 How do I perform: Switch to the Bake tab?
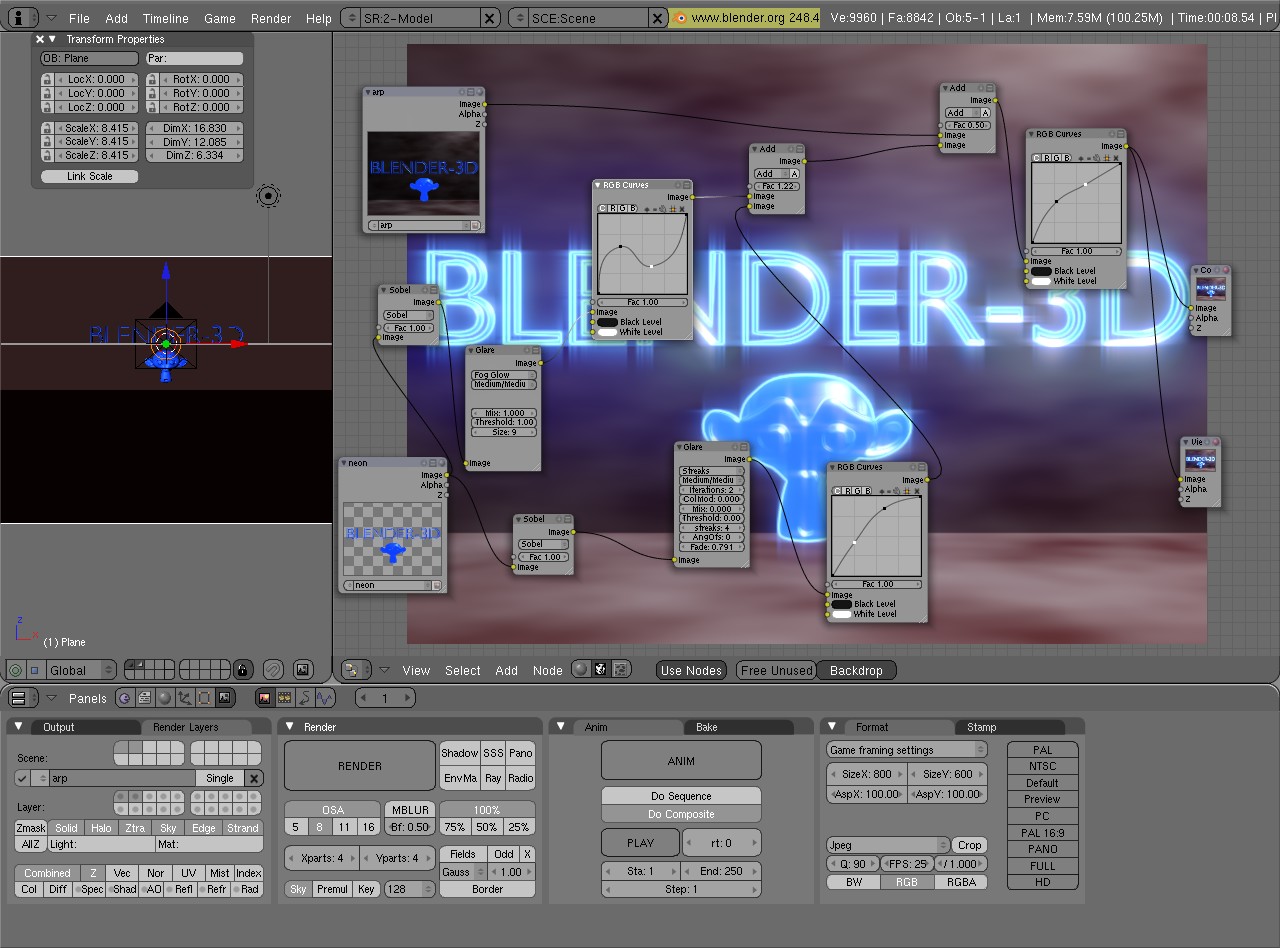(x=707, y=727)
